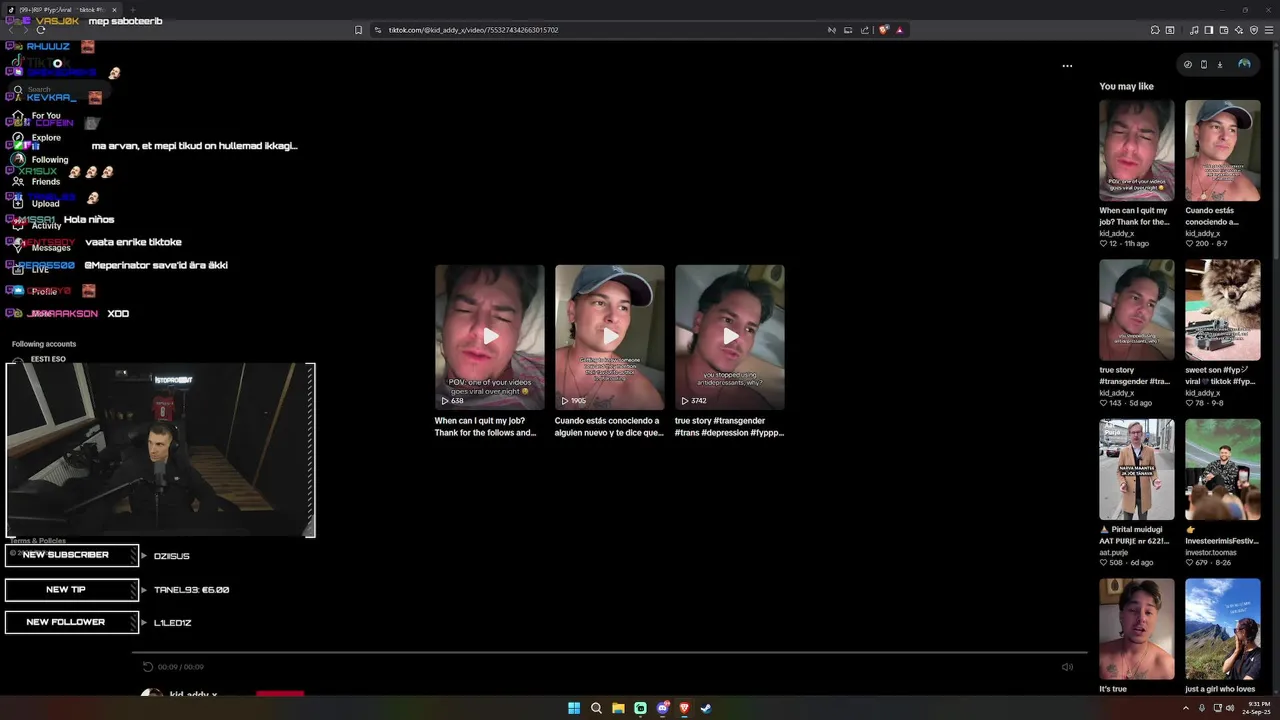Open the Leo AI sparkle icon
Screen dimensions: 1280x720
(x=1239, y=30)
